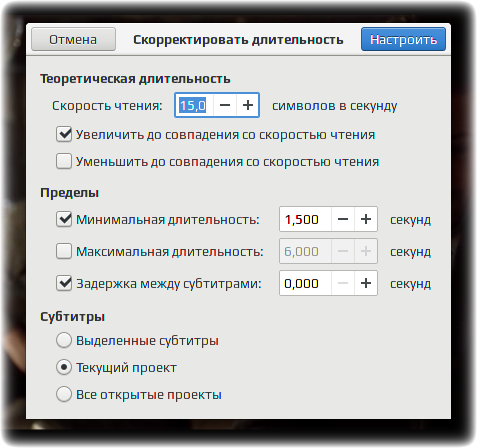Enable the Максимальная длительность checkbox
This screenshot has width=477, height=448.
click(64, 251)
